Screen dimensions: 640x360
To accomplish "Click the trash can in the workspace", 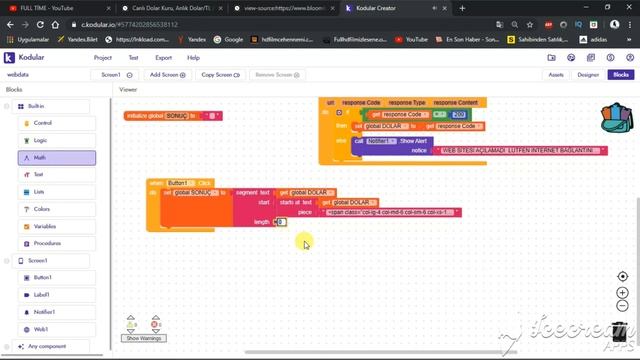I will (x=619, y=331).
